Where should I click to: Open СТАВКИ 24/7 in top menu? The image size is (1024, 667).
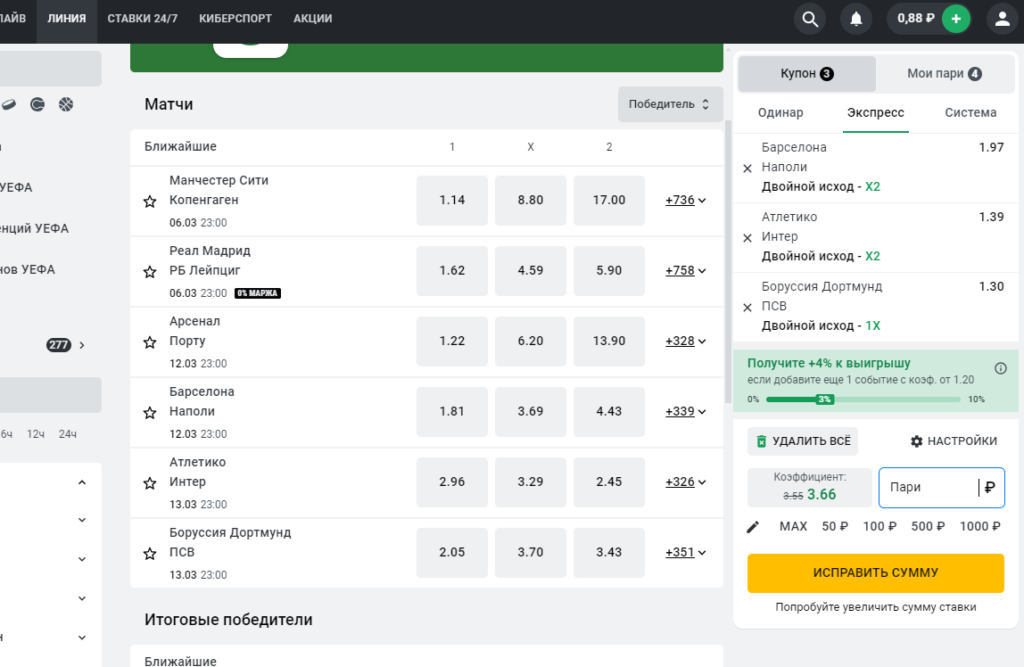(x=142, y=19)
